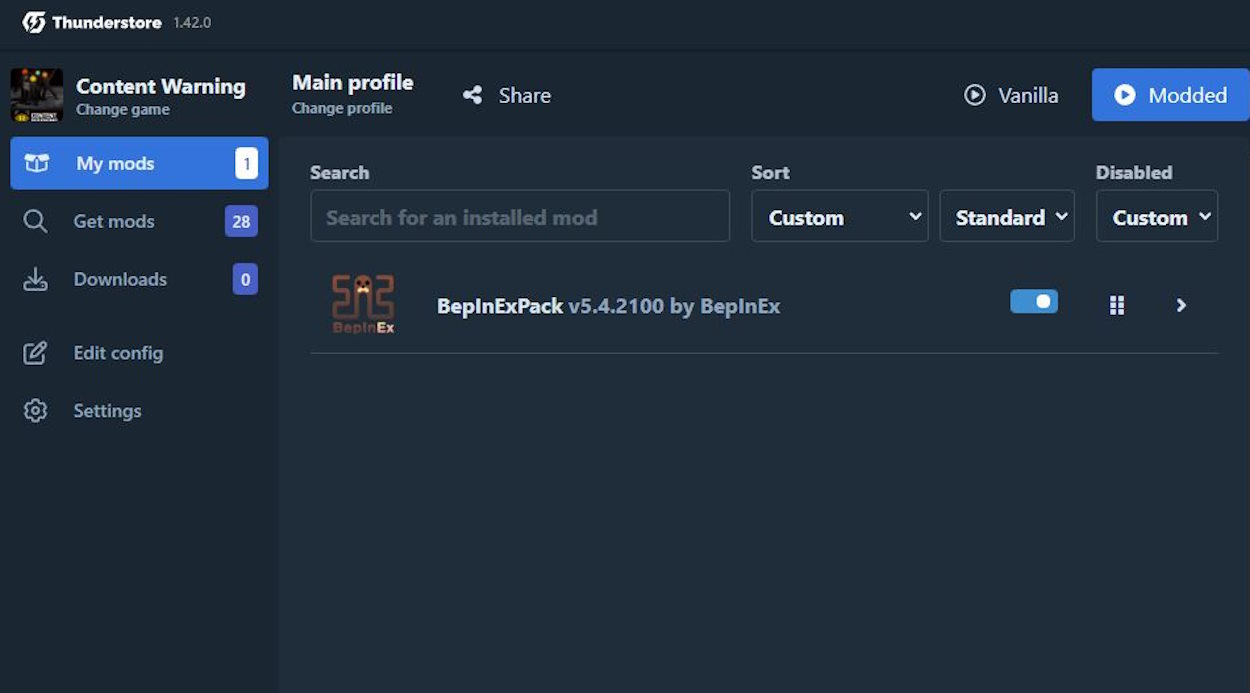Screen dimensions: 1250x693
Task: Switch to the Get mods section
Action: [113, 221]
